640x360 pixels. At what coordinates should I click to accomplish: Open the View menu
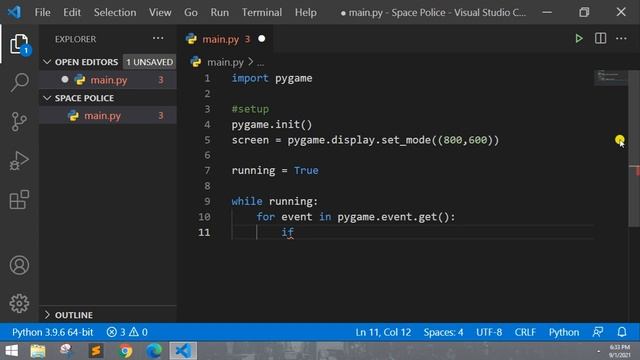160,12
